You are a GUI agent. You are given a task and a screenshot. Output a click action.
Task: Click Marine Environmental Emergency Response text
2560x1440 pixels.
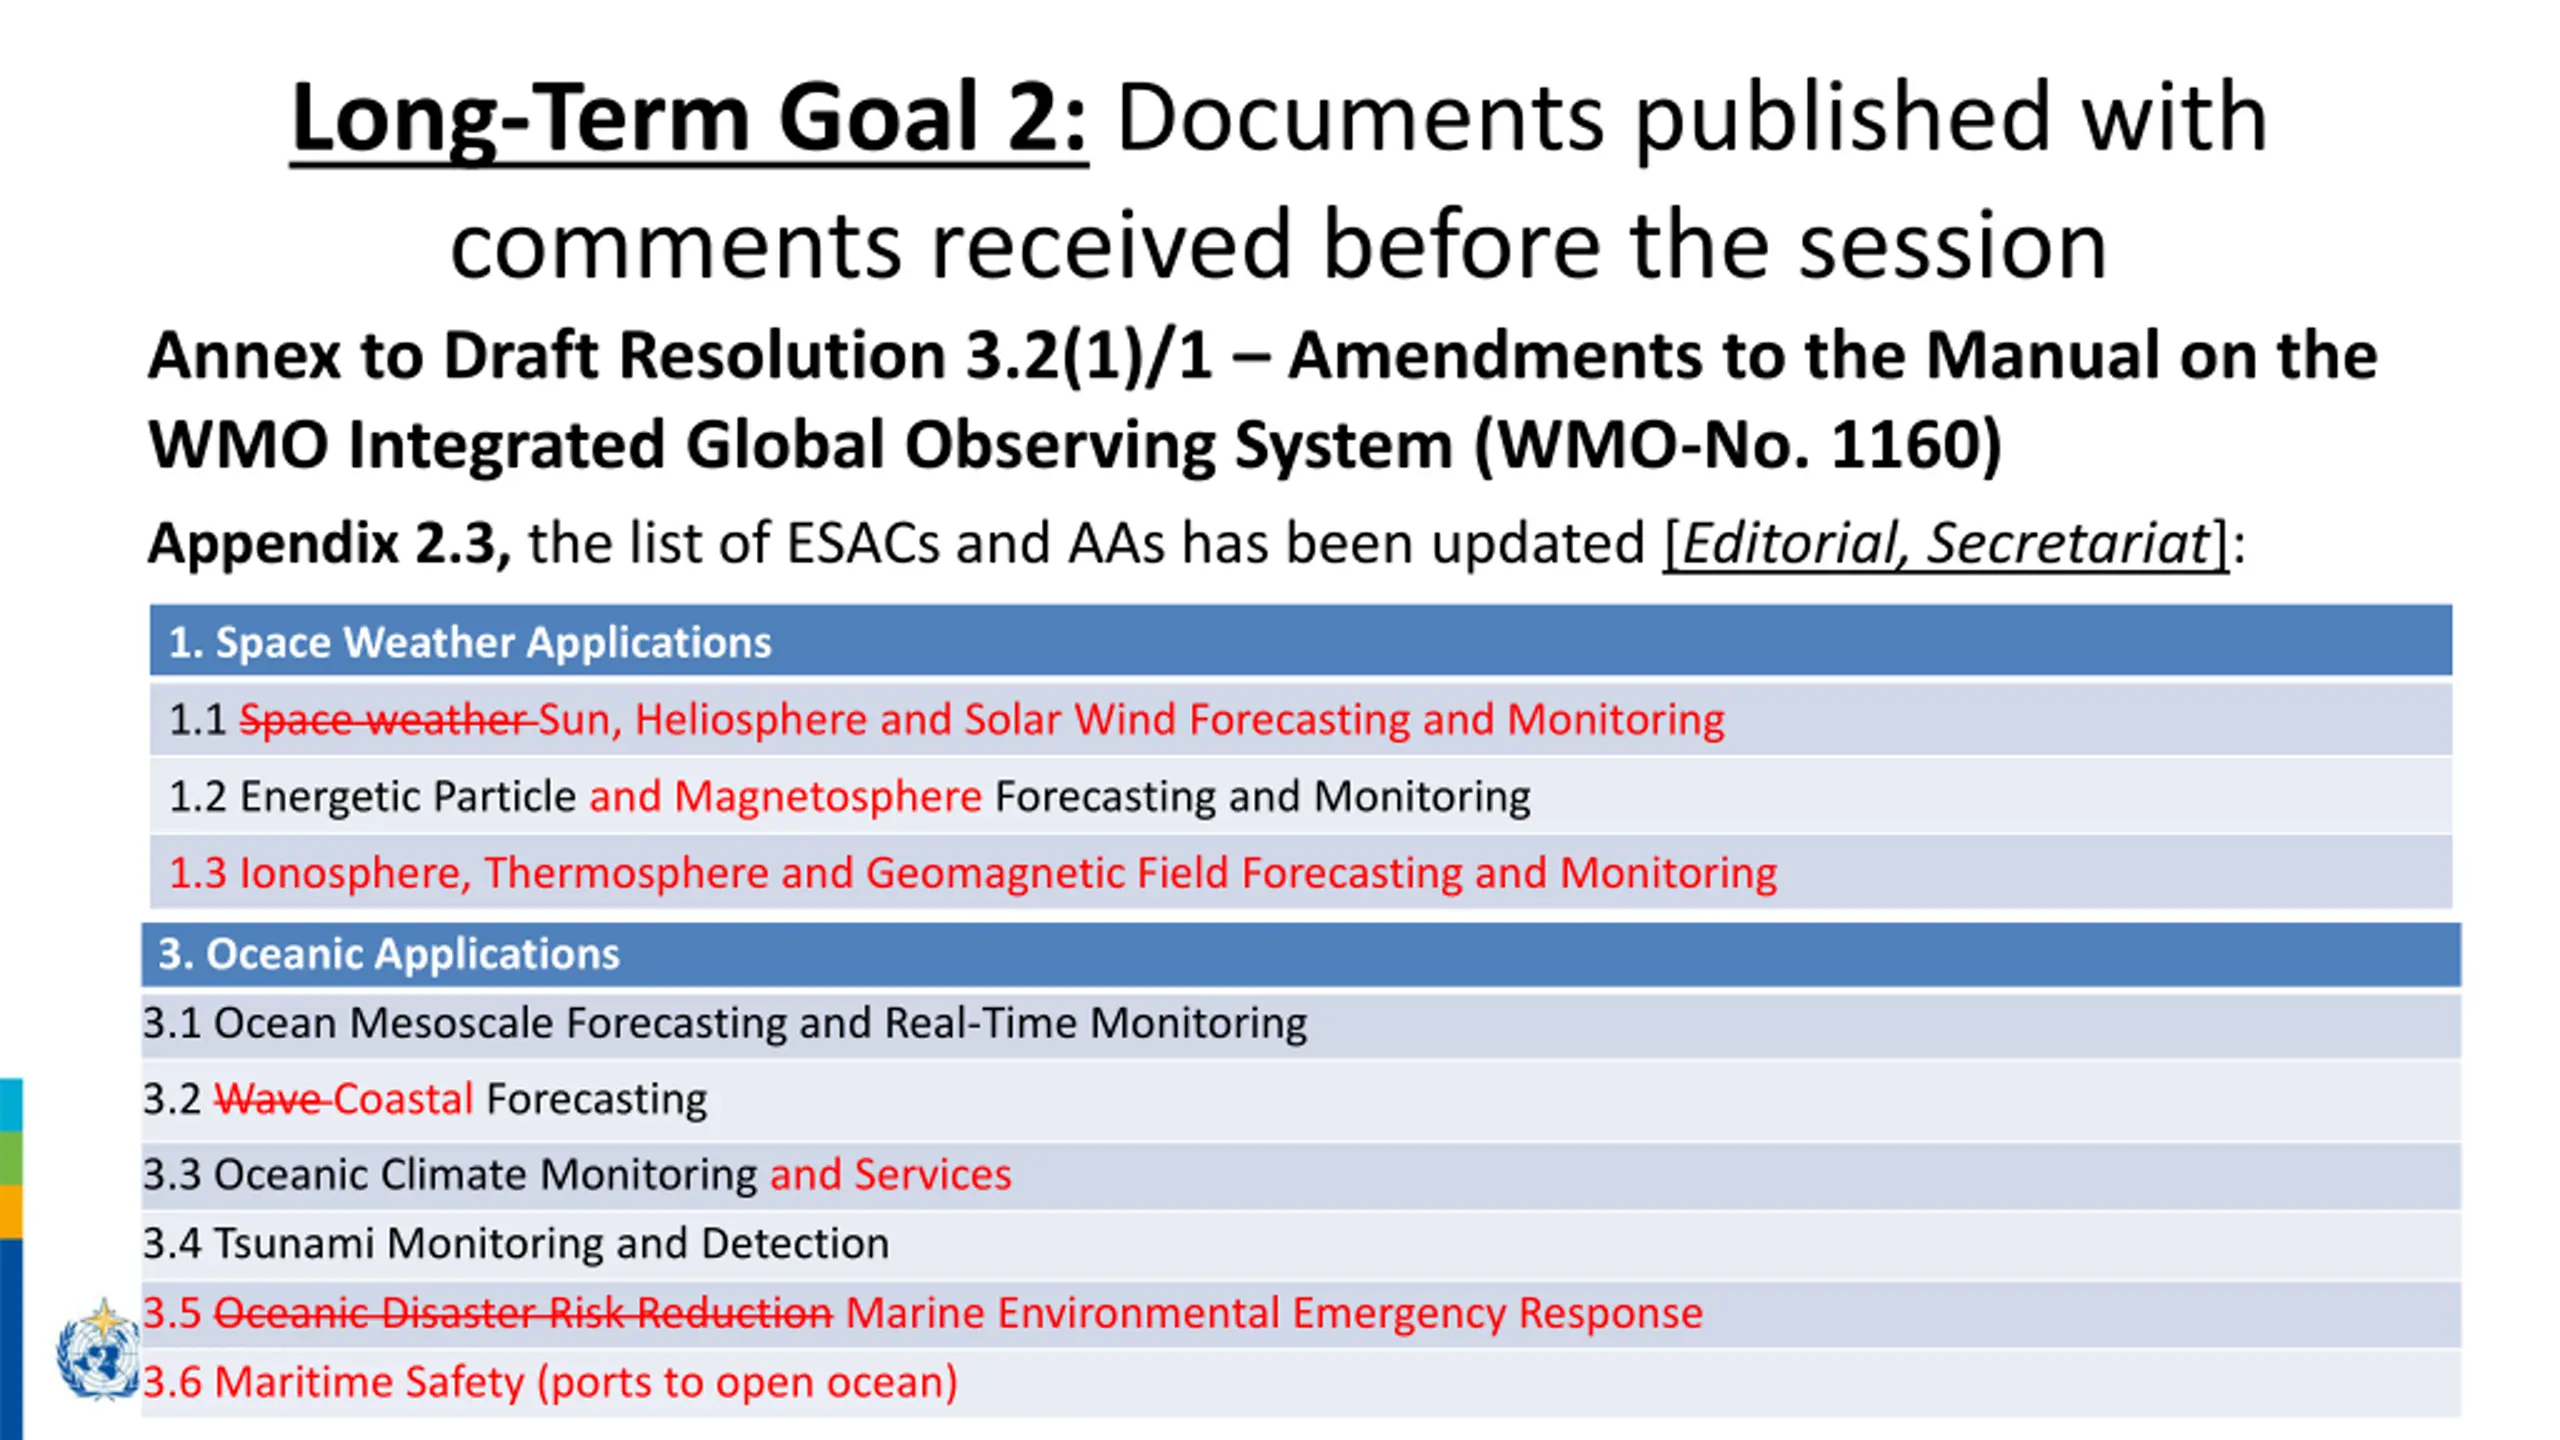1273,1313
